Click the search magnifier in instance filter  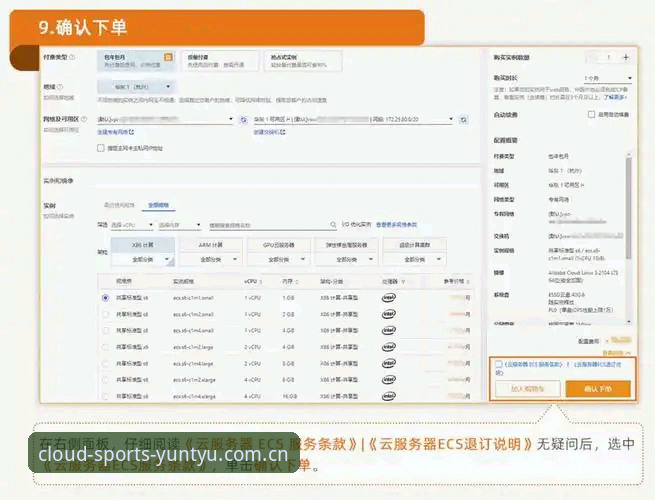click(x=333, y=225)
